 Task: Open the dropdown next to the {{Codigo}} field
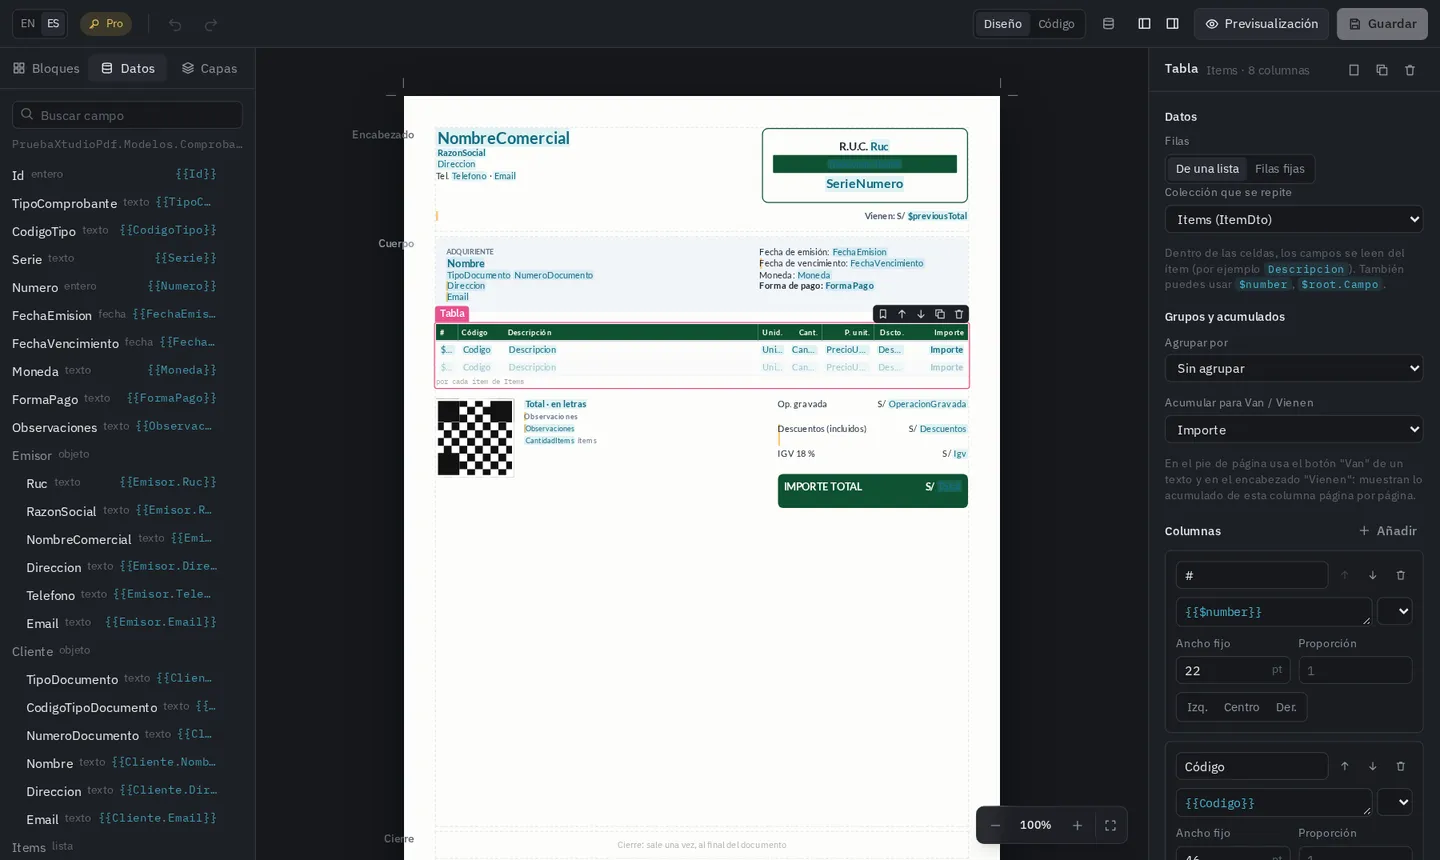click(x=1395, y=802)
